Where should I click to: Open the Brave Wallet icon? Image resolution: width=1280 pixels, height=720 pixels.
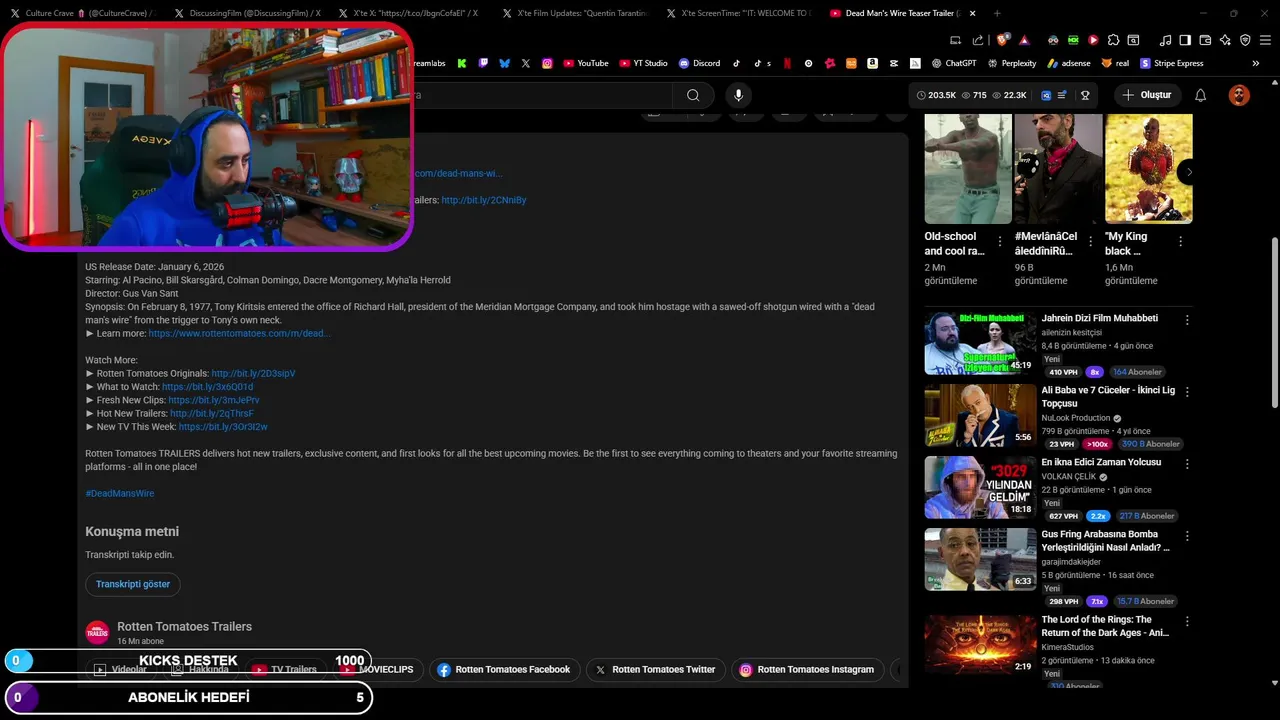[1206, 40]
